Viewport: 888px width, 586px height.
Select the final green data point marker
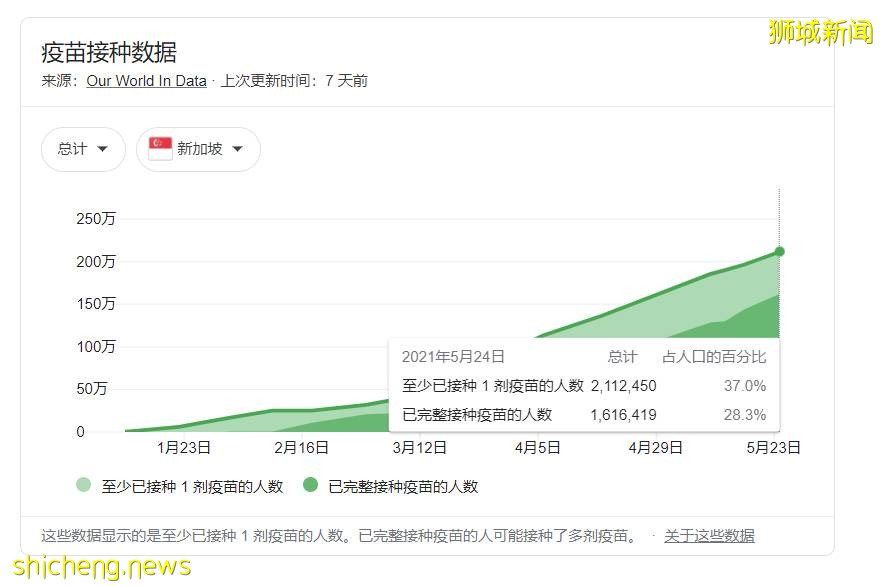(x=779, y=252)
